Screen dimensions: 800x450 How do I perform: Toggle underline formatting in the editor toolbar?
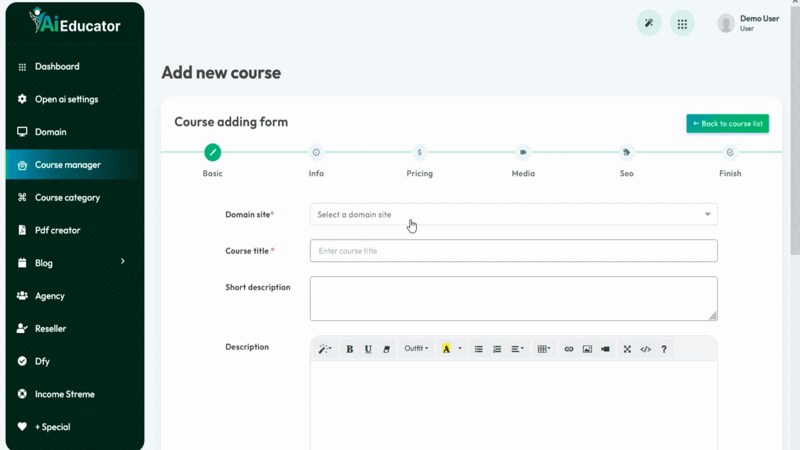pyautogui.click(x=368, y=349)
